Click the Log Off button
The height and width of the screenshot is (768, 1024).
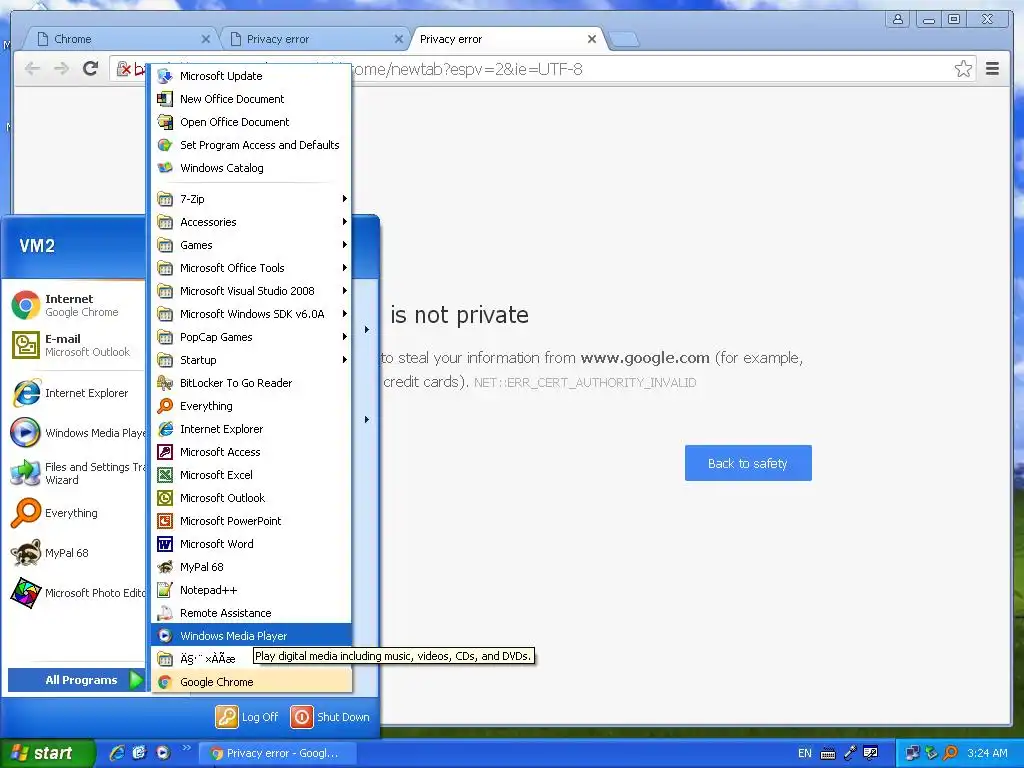tap(248, 716)
